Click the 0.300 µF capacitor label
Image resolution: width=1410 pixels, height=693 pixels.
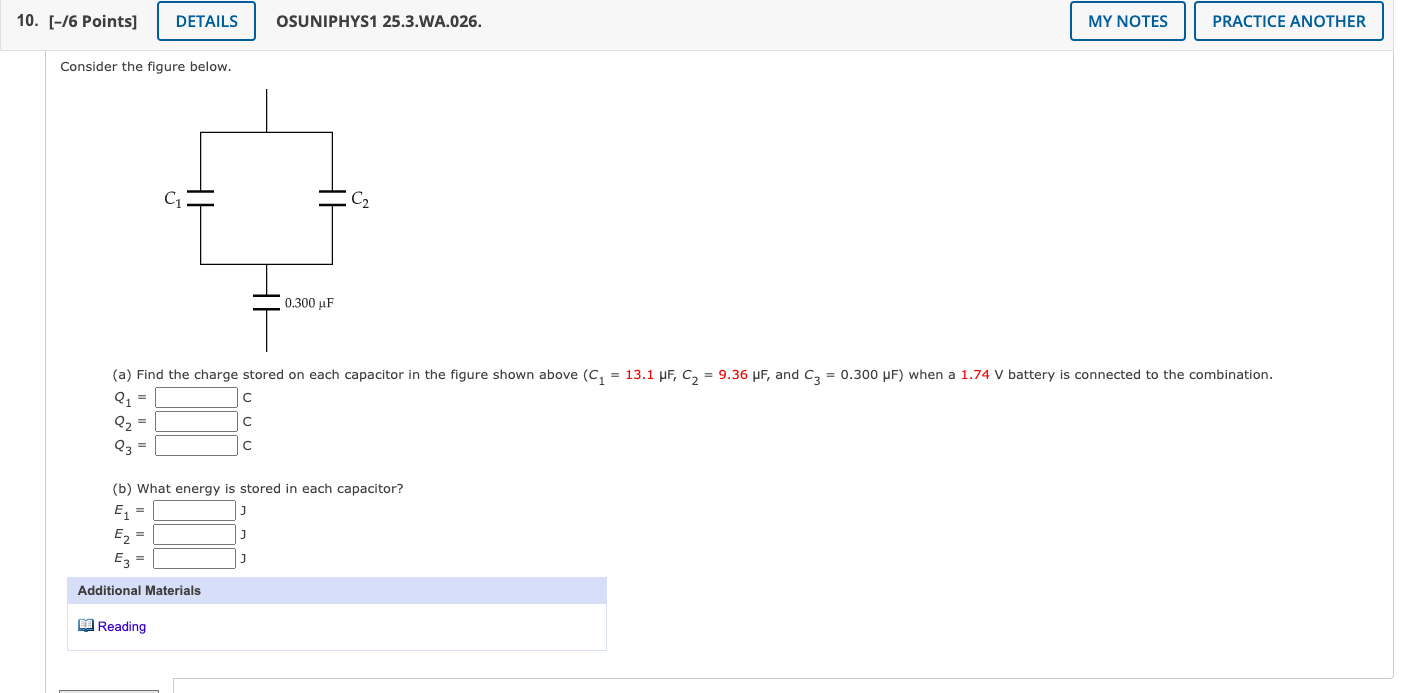307,302
